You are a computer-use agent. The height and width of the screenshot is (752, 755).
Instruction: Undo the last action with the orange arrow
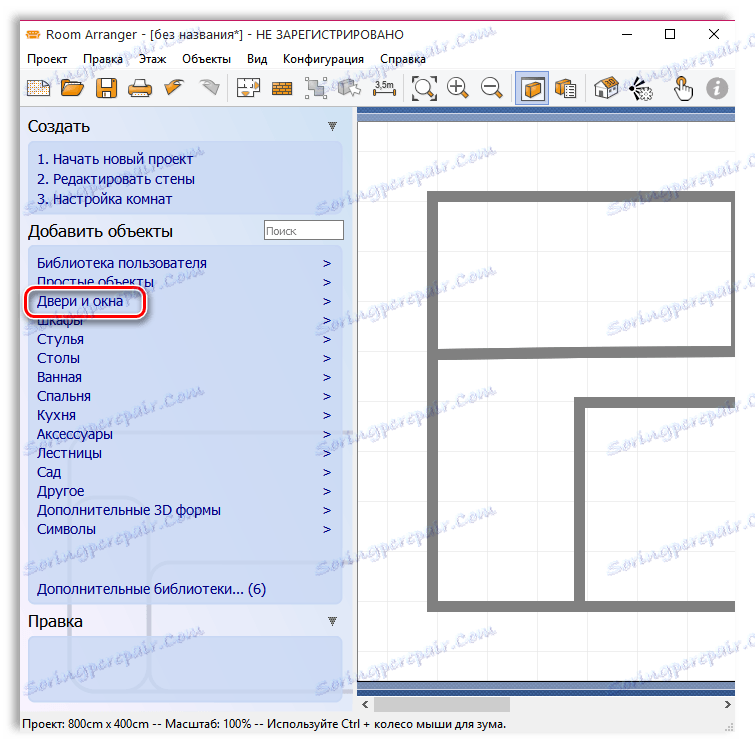(x=174, y=89)
